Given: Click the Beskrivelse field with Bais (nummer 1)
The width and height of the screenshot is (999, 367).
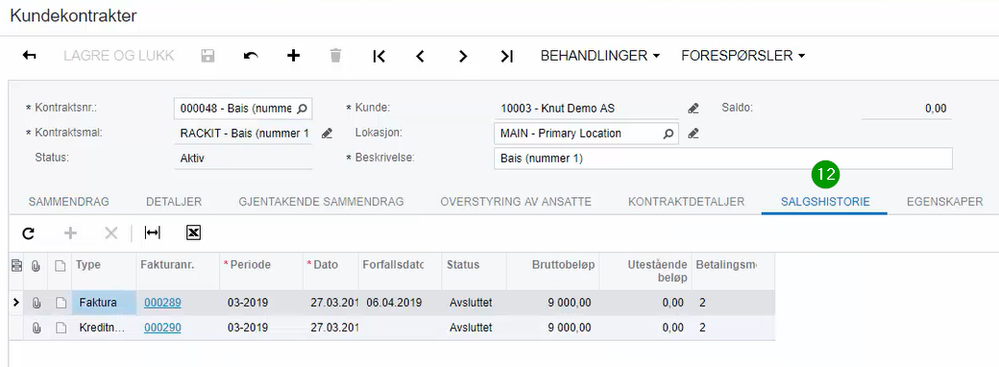Looking at the screenshot, I should 723,159.
